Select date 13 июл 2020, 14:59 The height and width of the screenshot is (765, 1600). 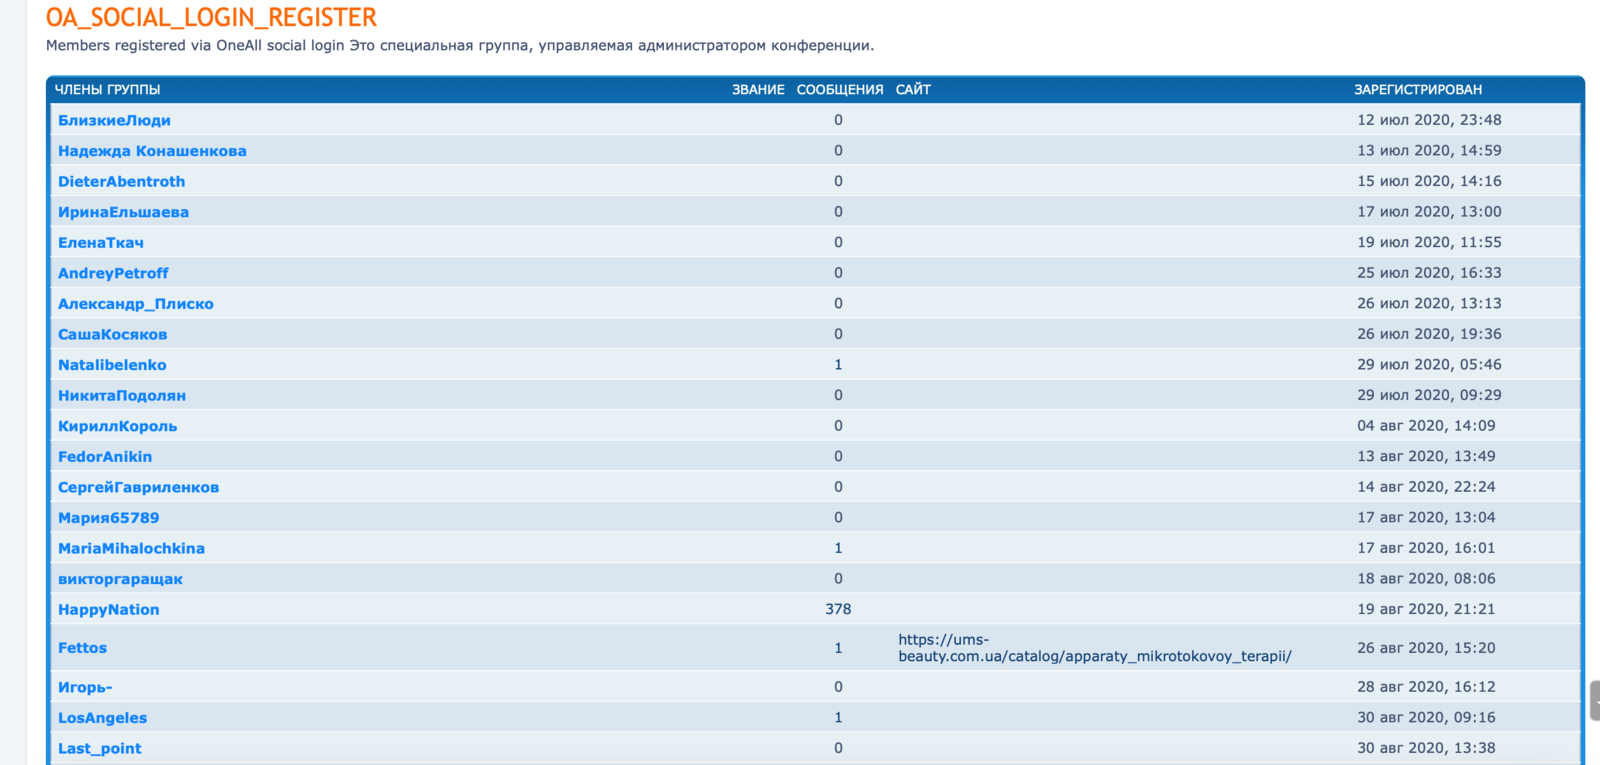(1429, 151)
